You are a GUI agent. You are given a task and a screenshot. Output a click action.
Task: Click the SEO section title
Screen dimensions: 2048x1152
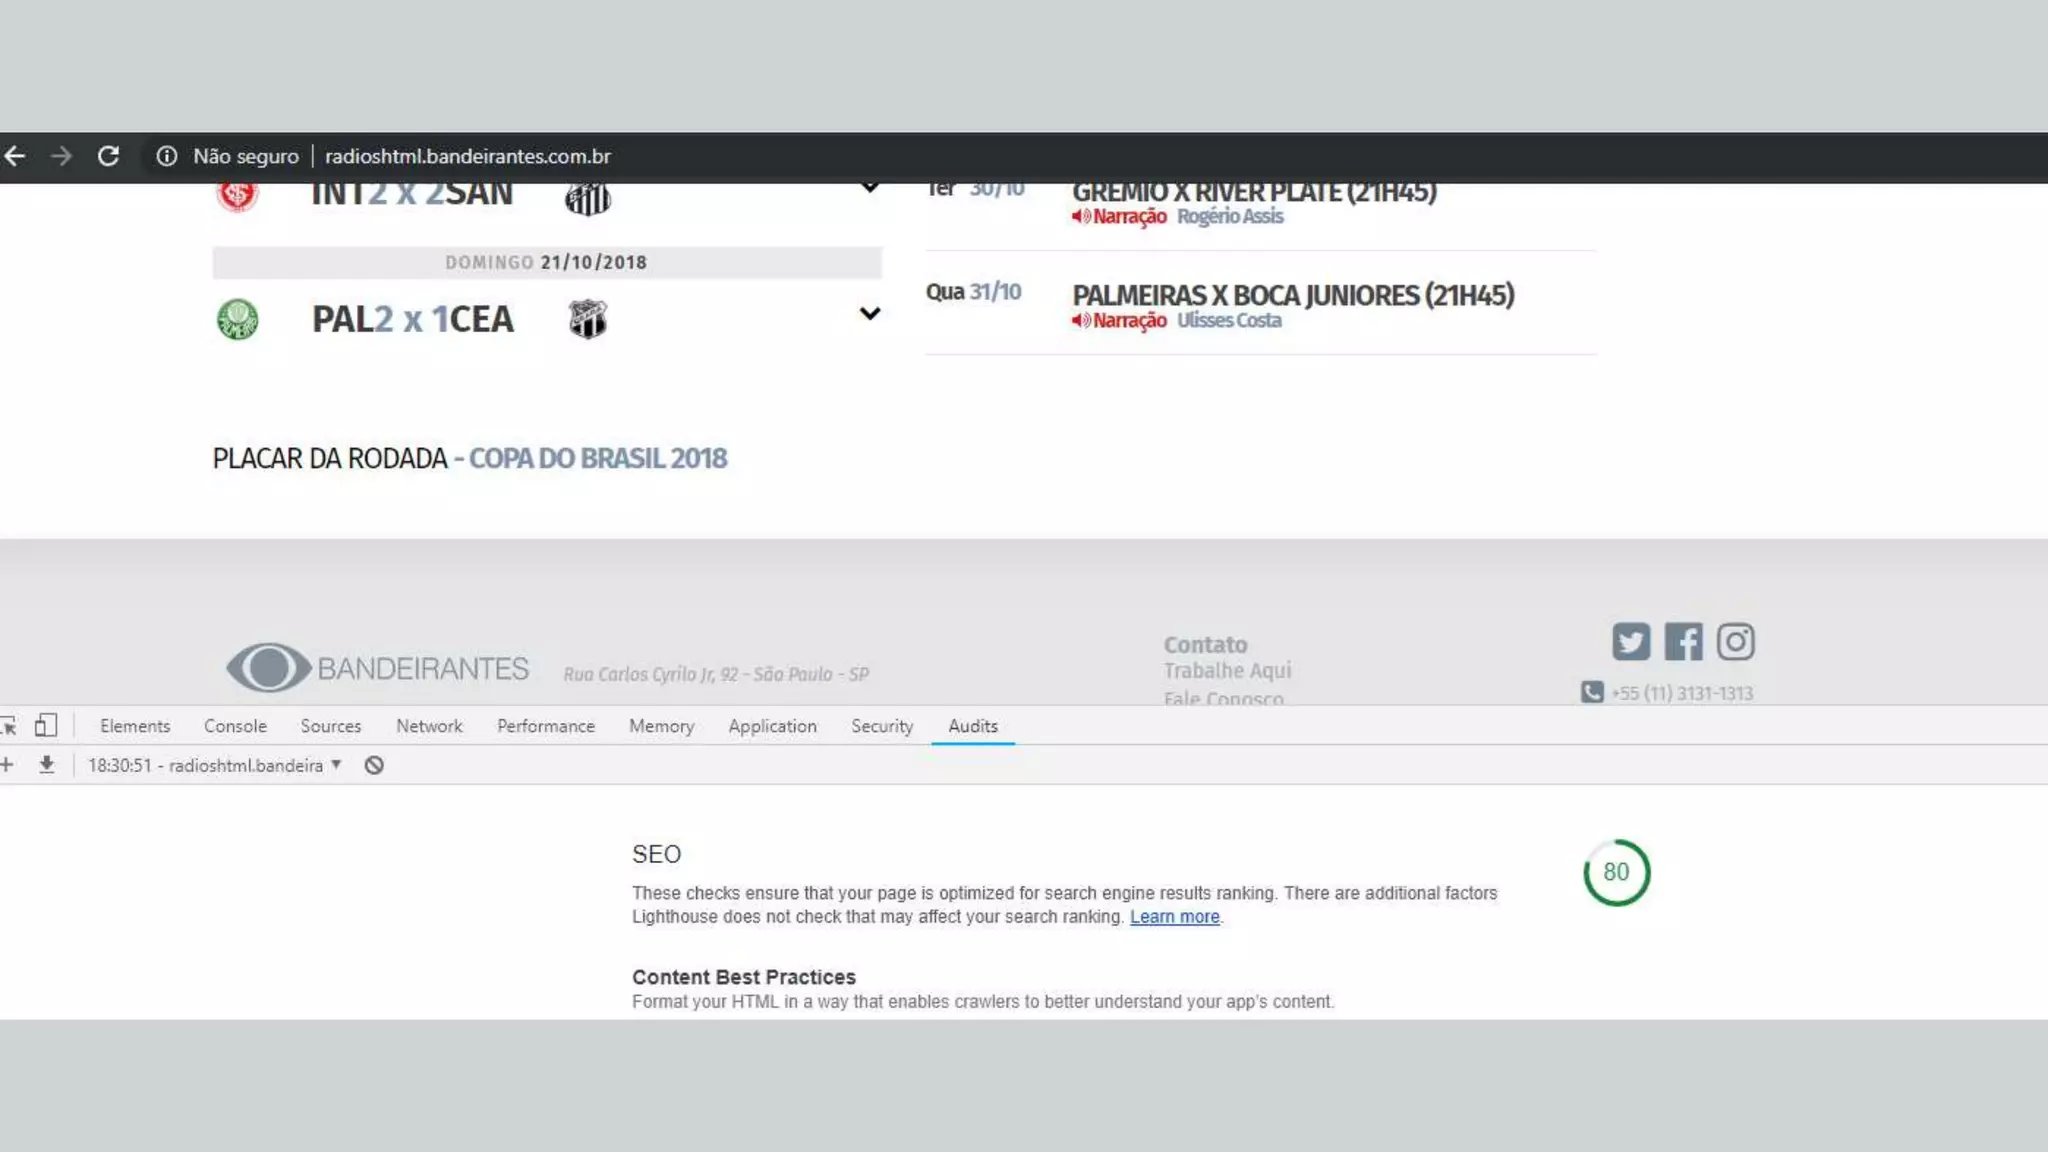tap(656, 854)
